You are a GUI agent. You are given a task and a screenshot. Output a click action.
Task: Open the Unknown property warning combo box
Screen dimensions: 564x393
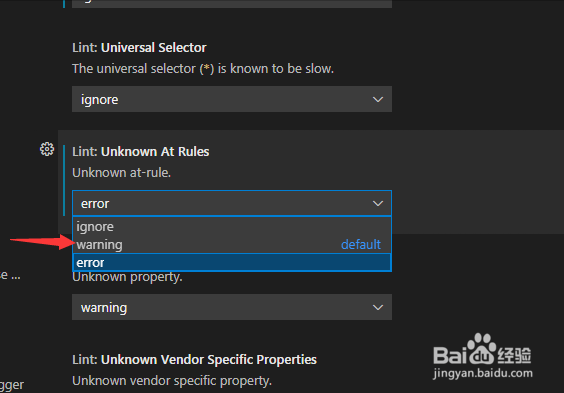point(232,307)
